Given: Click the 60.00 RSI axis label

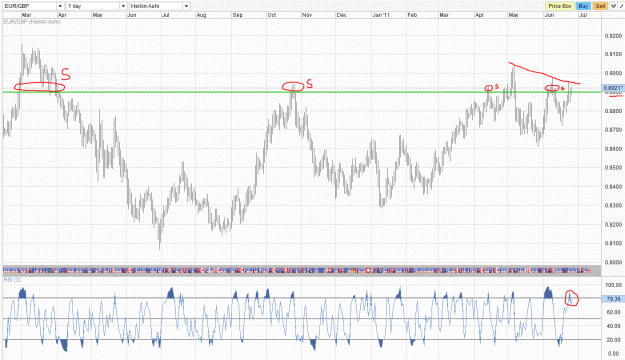Looking at the screenshot, I should pos(614,312).
